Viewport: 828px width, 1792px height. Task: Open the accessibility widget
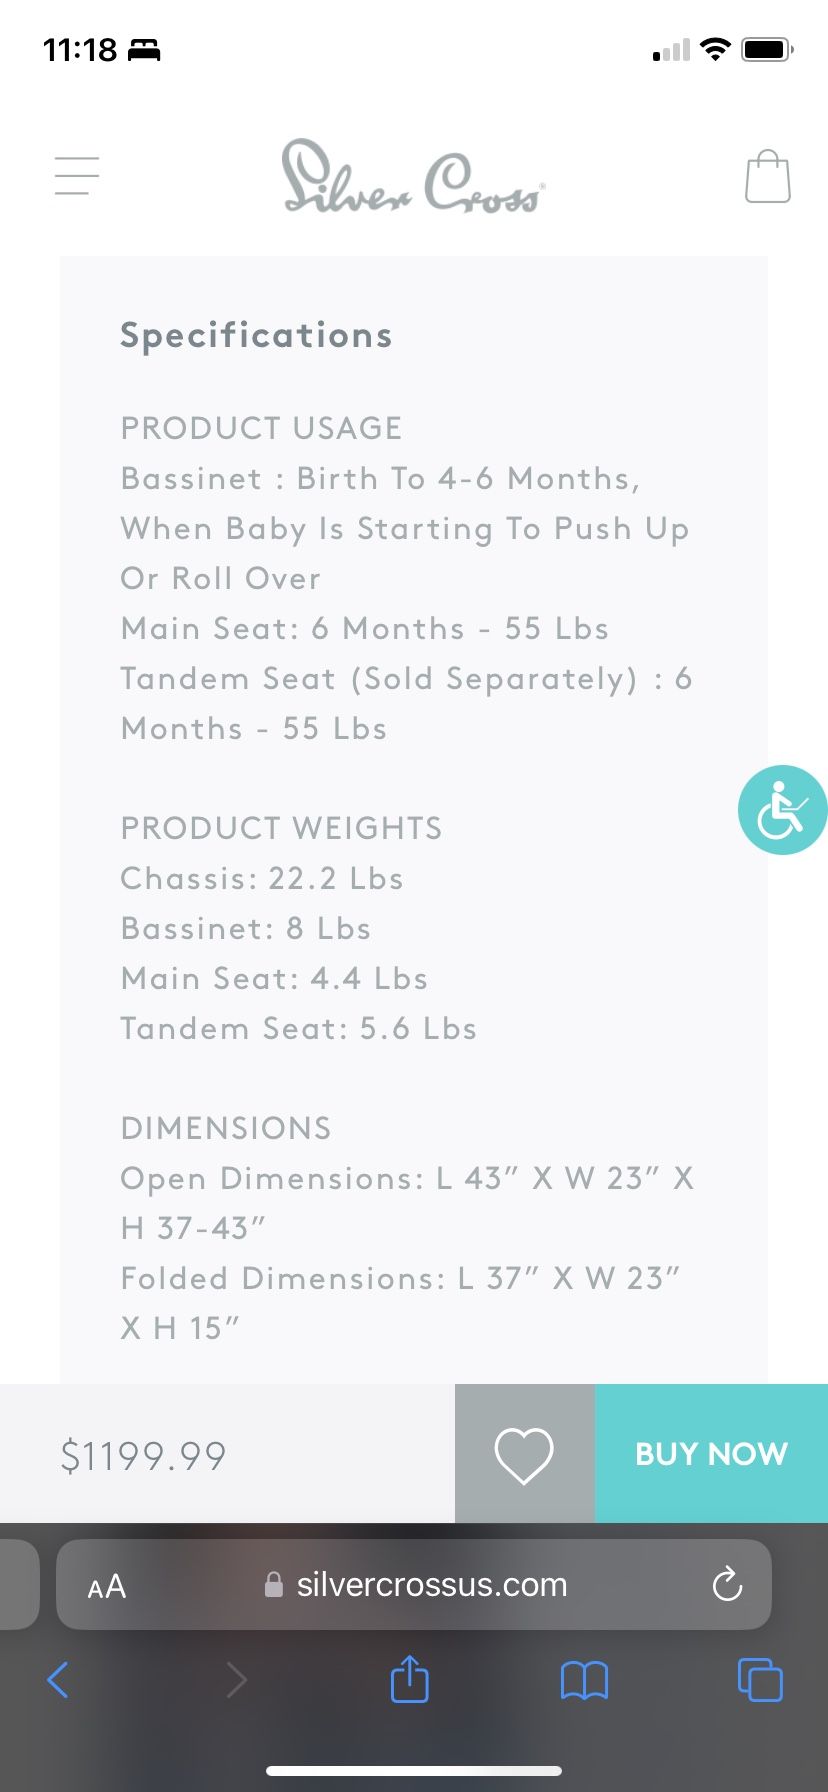782,809
